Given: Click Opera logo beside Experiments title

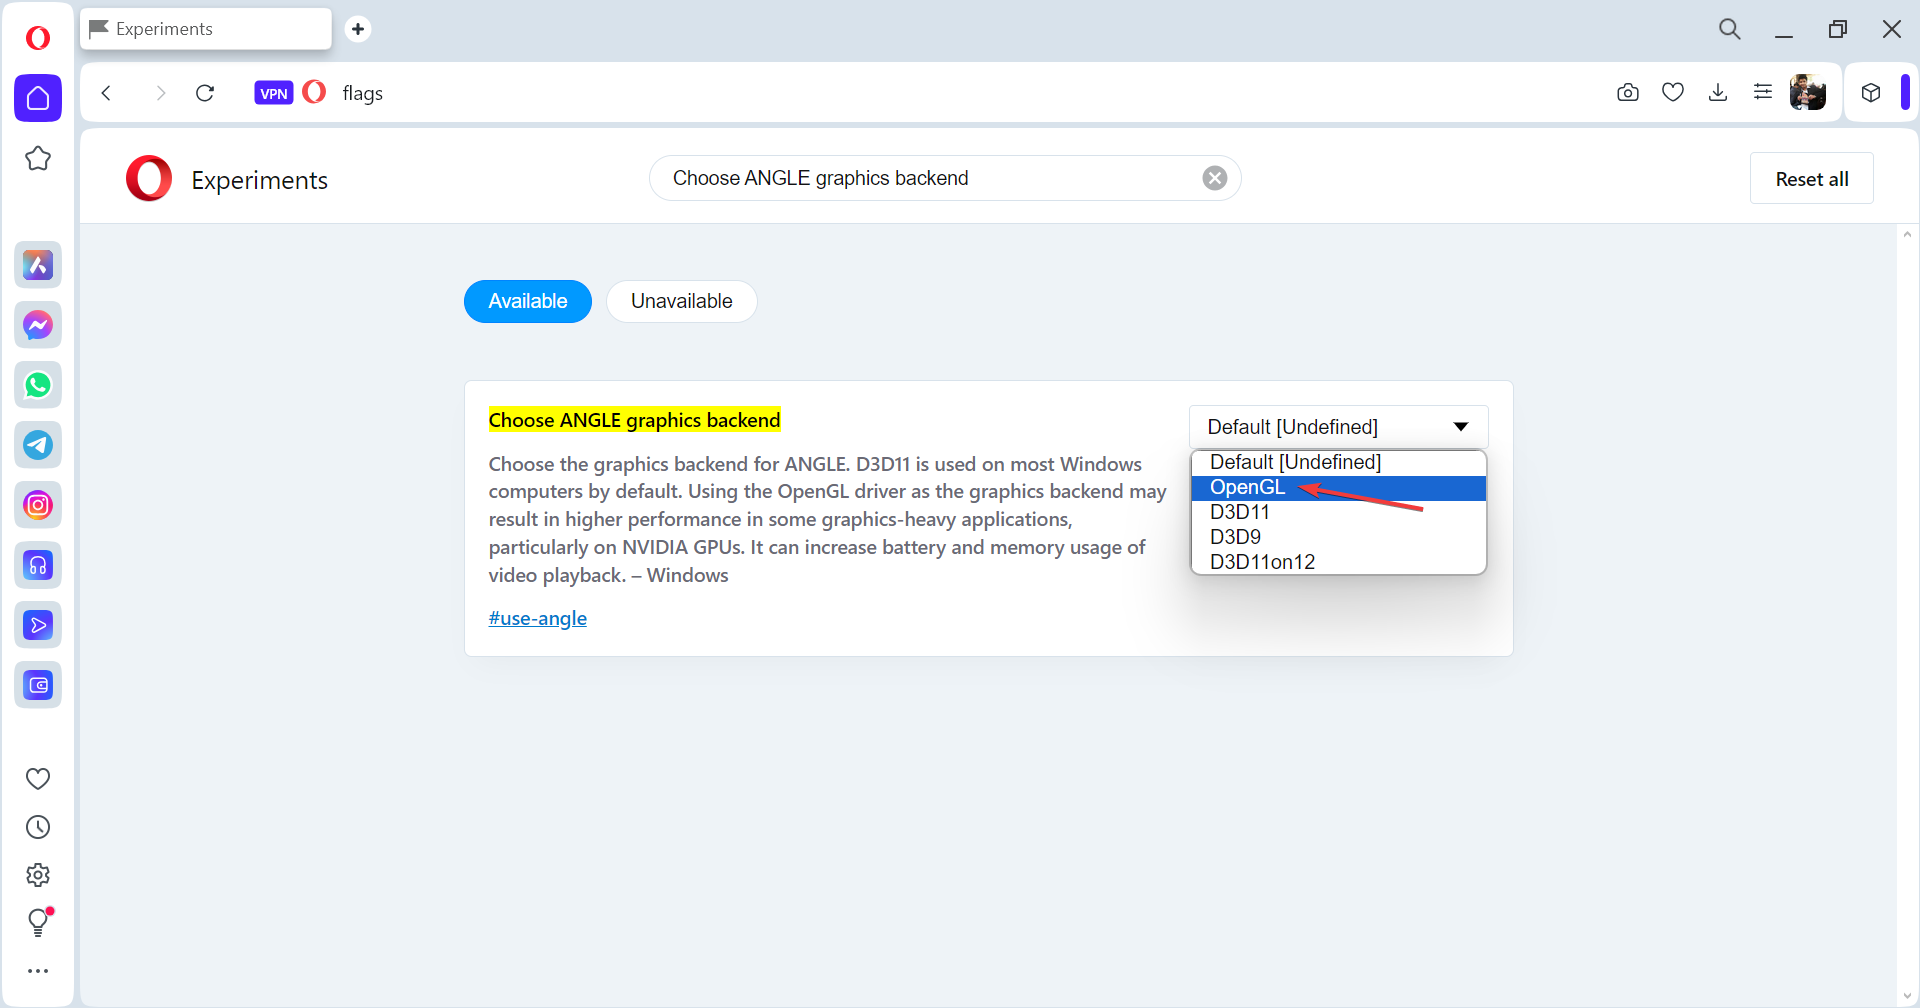Looking at the screenshot, I should point(149,179).
